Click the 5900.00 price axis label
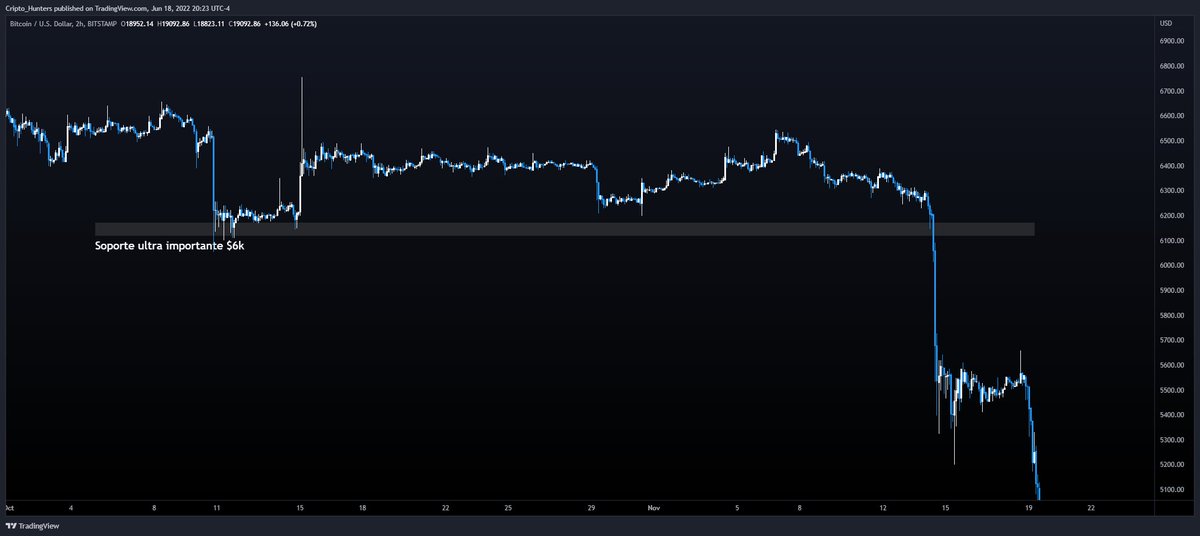 tap(1172, 291)
